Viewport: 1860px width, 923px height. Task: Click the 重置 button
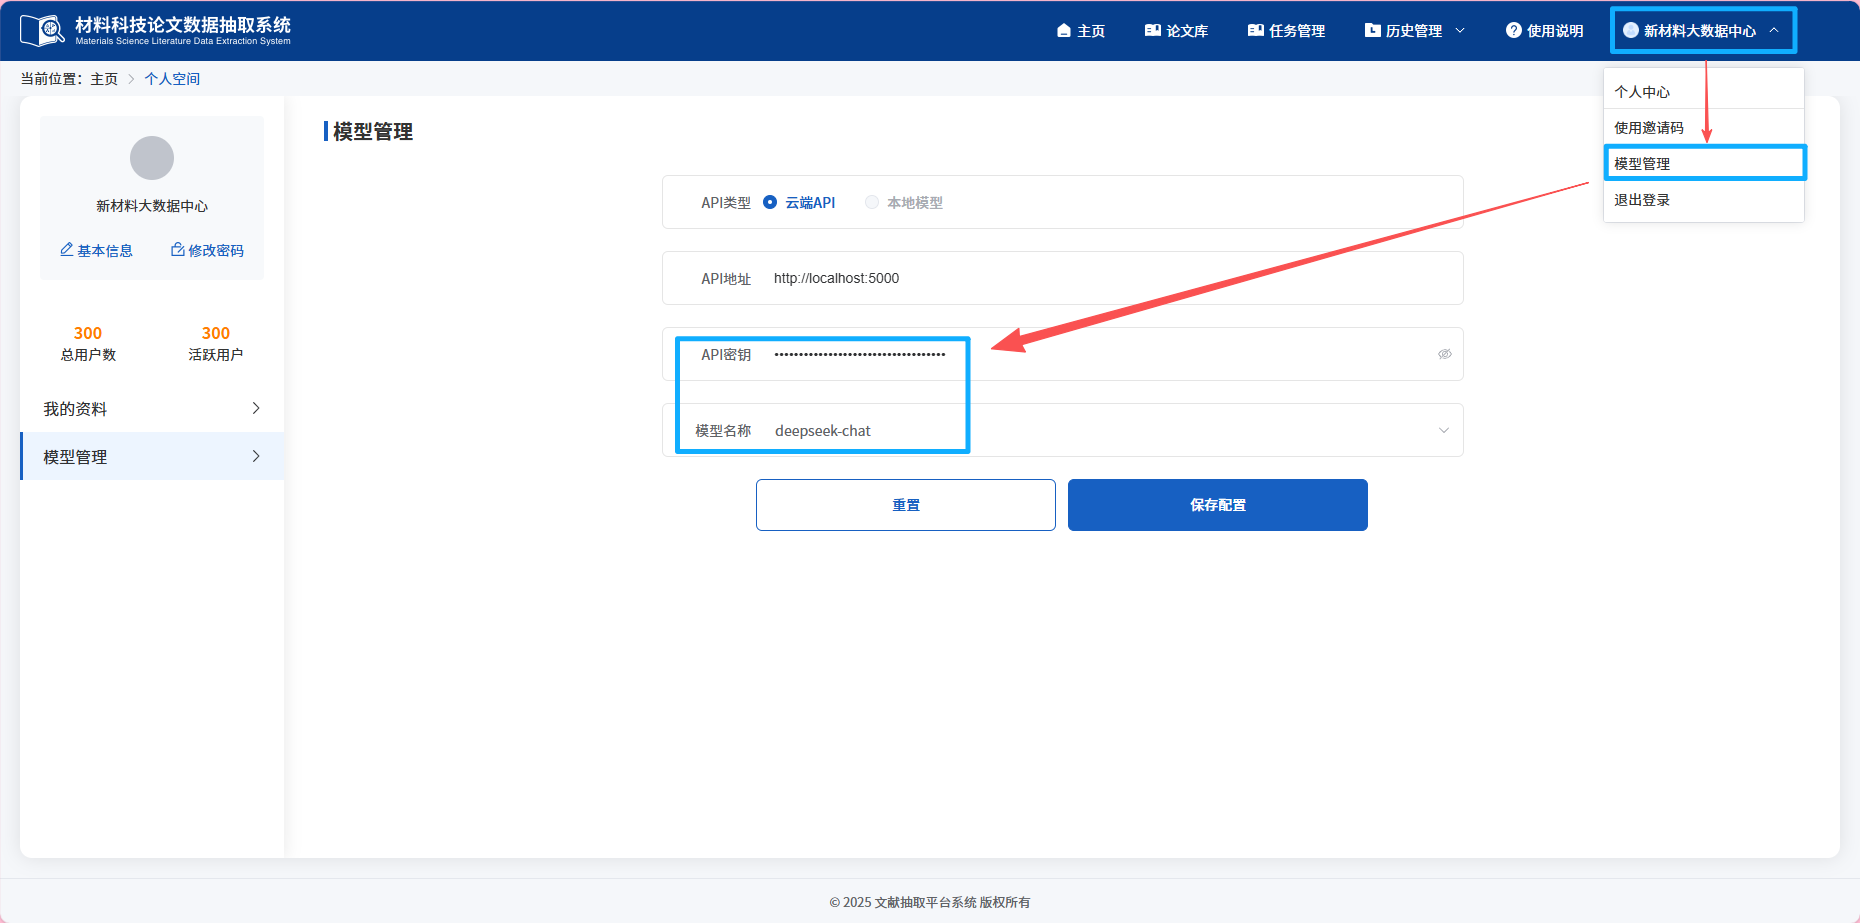point(905,505)
